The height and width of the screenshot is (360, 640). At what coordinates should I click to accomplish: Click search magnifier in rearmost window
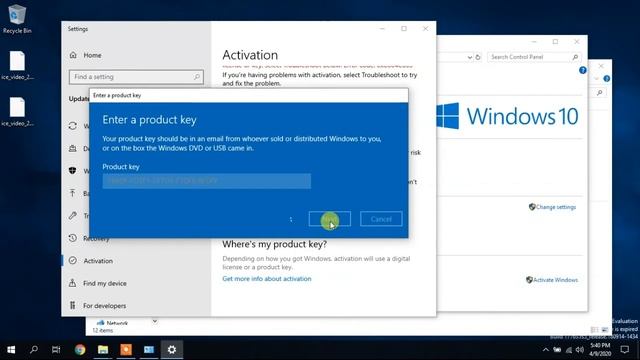pos(600,93)
